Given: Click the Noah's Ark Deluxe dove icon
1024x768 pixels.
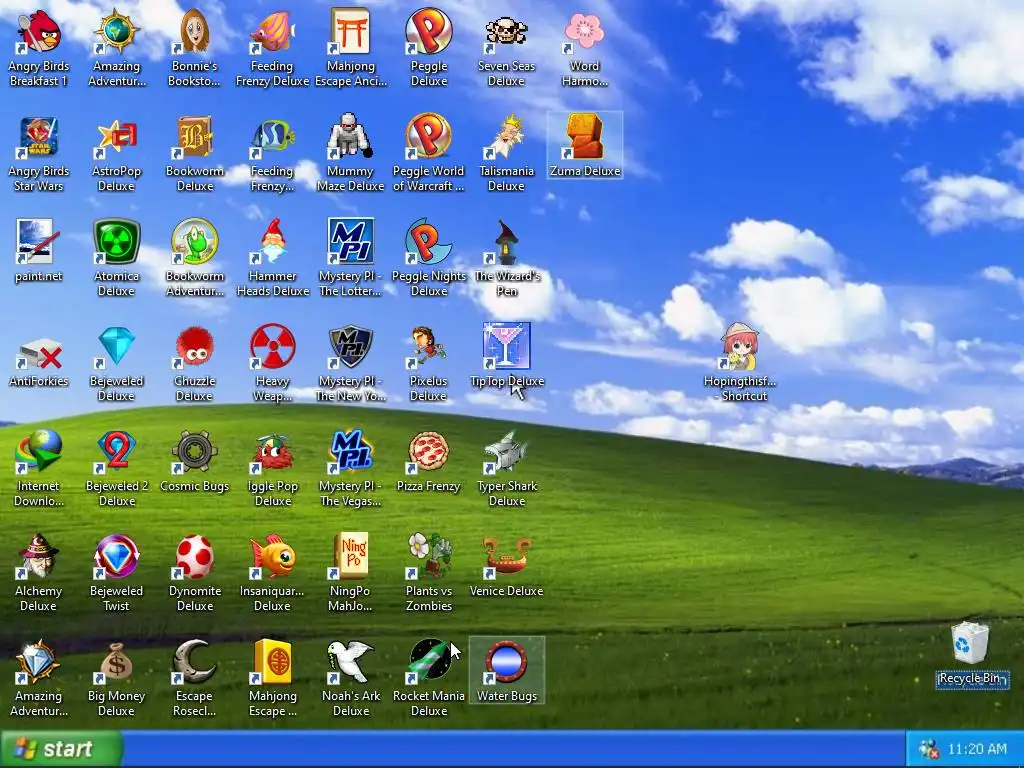Looking at the screenshot, I should click(350, 662).
